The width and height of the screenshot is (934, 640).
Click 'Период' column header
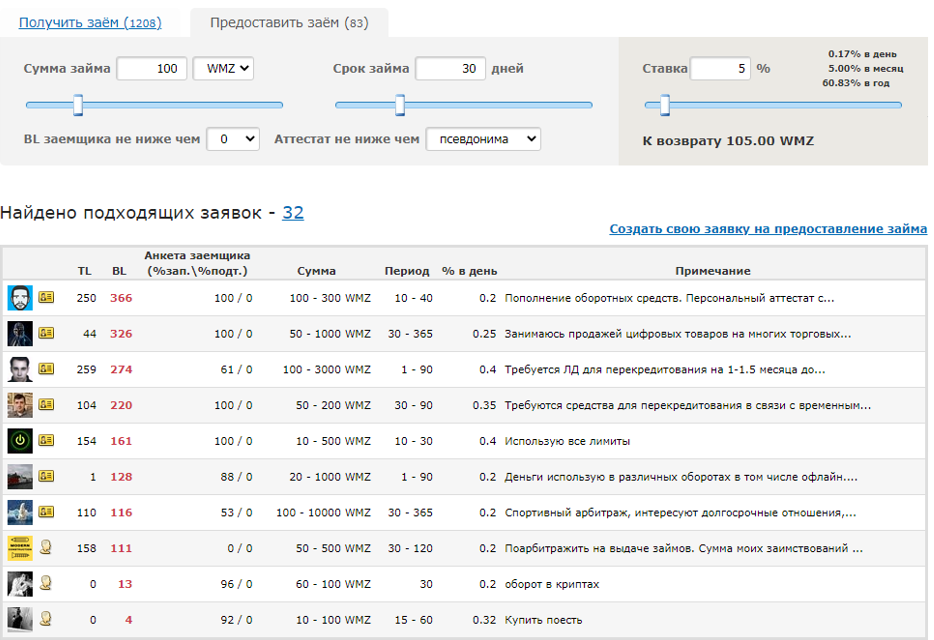click(x=407, y=271)
